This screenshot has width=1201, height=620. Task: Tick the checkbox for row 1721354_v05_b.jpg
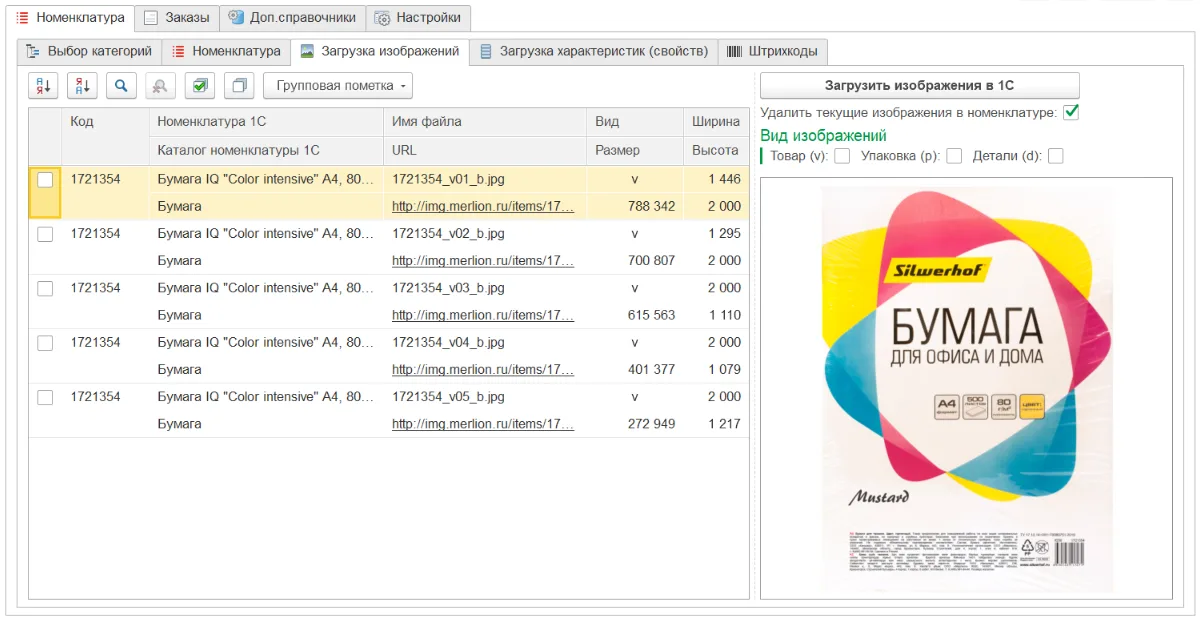tap(45, 397)
